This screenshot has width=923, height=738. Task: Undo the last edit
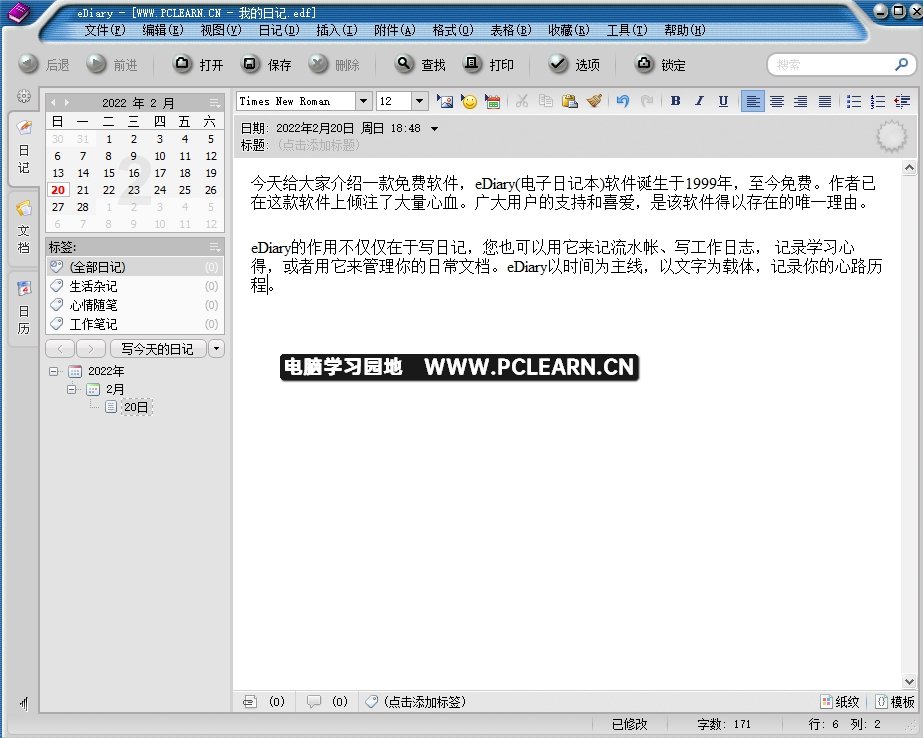623,101
